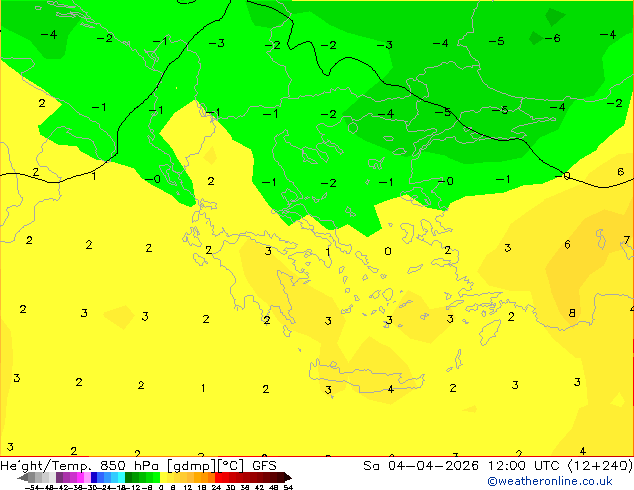The width and height of the screenshot is (634, 490).
Task: Click the '8' temperature value over Turkey
Action: point(572,313)
